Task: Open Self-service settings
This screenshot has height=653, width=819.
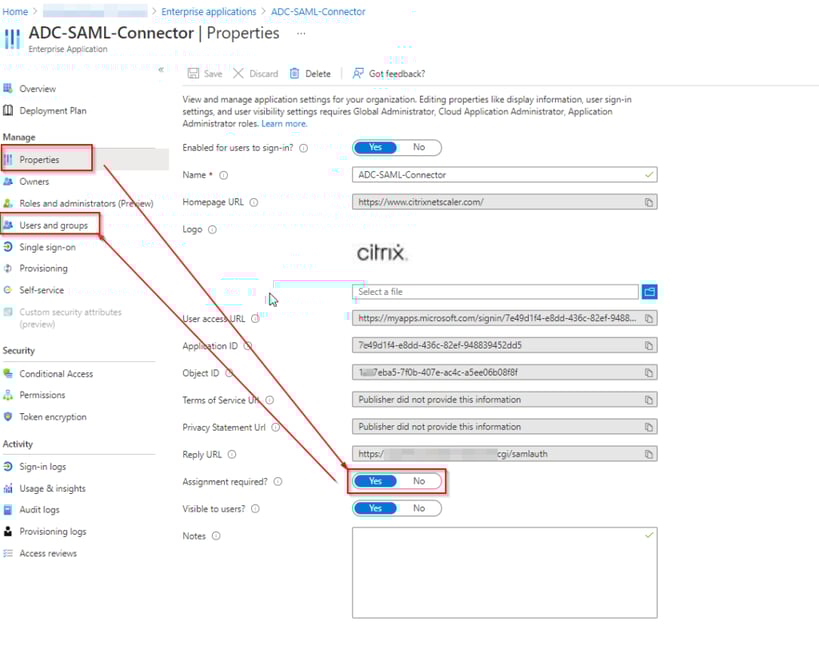Action: 41,290
